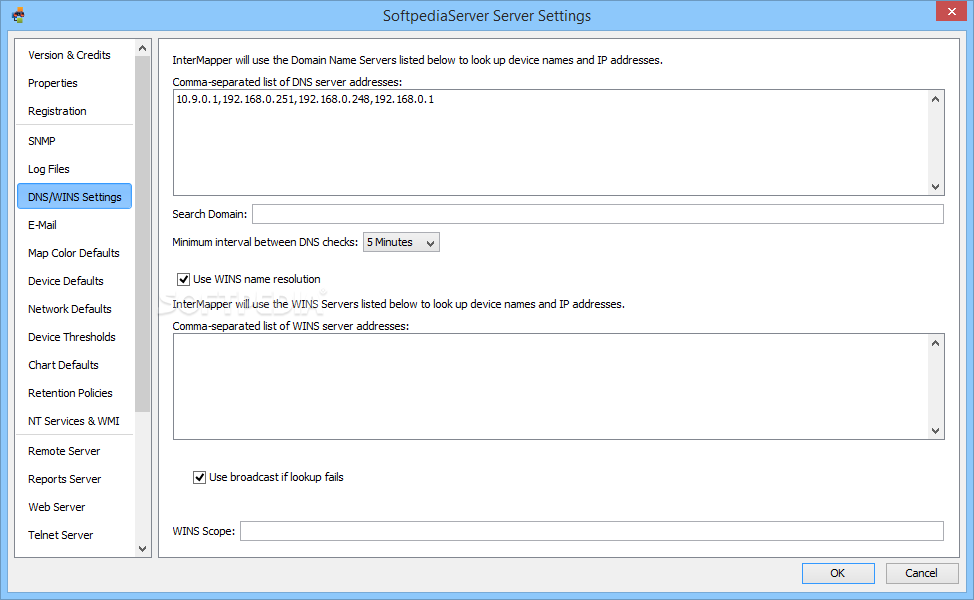The width and height of the screenshot is (974, 600).
Task: Open the Registration settings page
Action: coord(57,111)
